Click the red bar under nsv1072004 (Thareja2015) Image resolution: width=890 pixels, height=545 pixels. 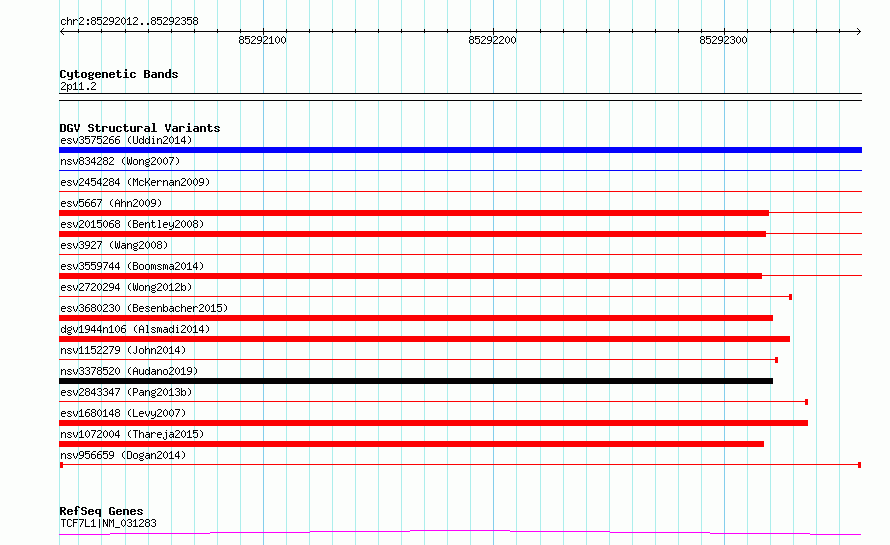(412, 444)
